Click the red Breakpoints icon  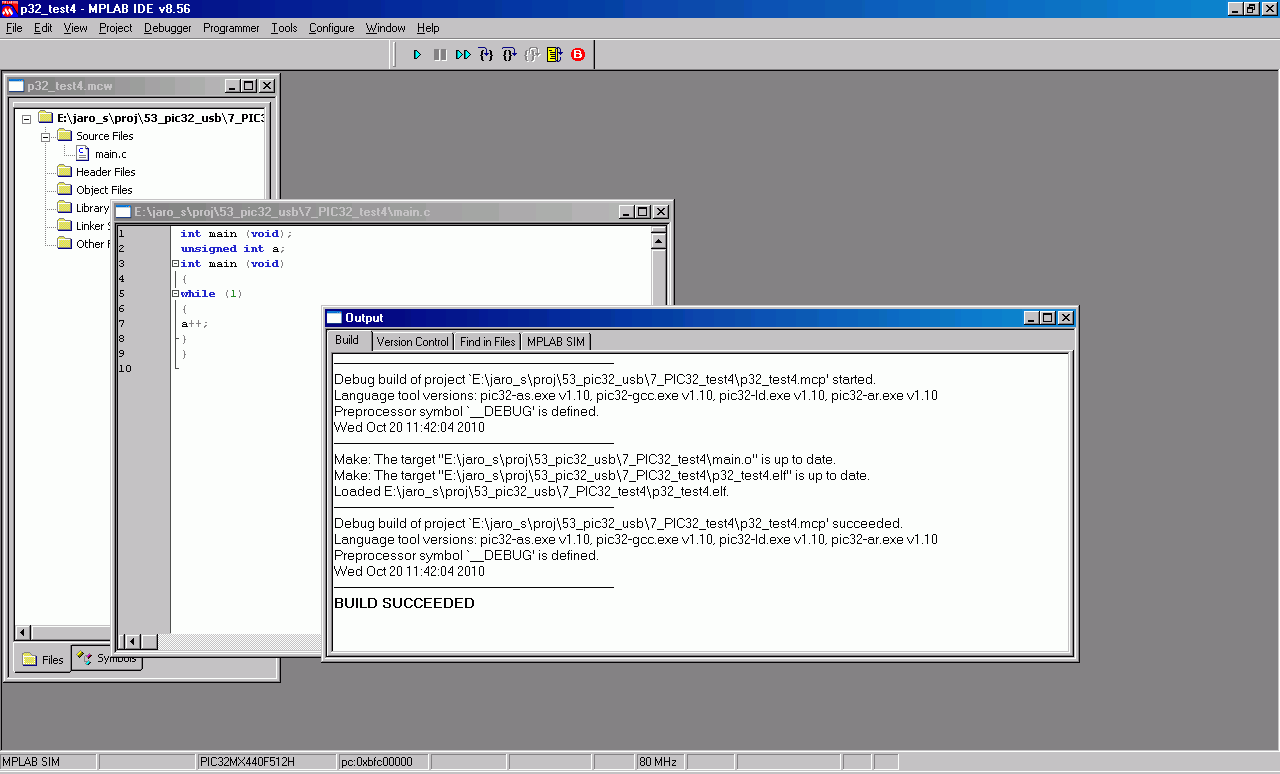578,54
